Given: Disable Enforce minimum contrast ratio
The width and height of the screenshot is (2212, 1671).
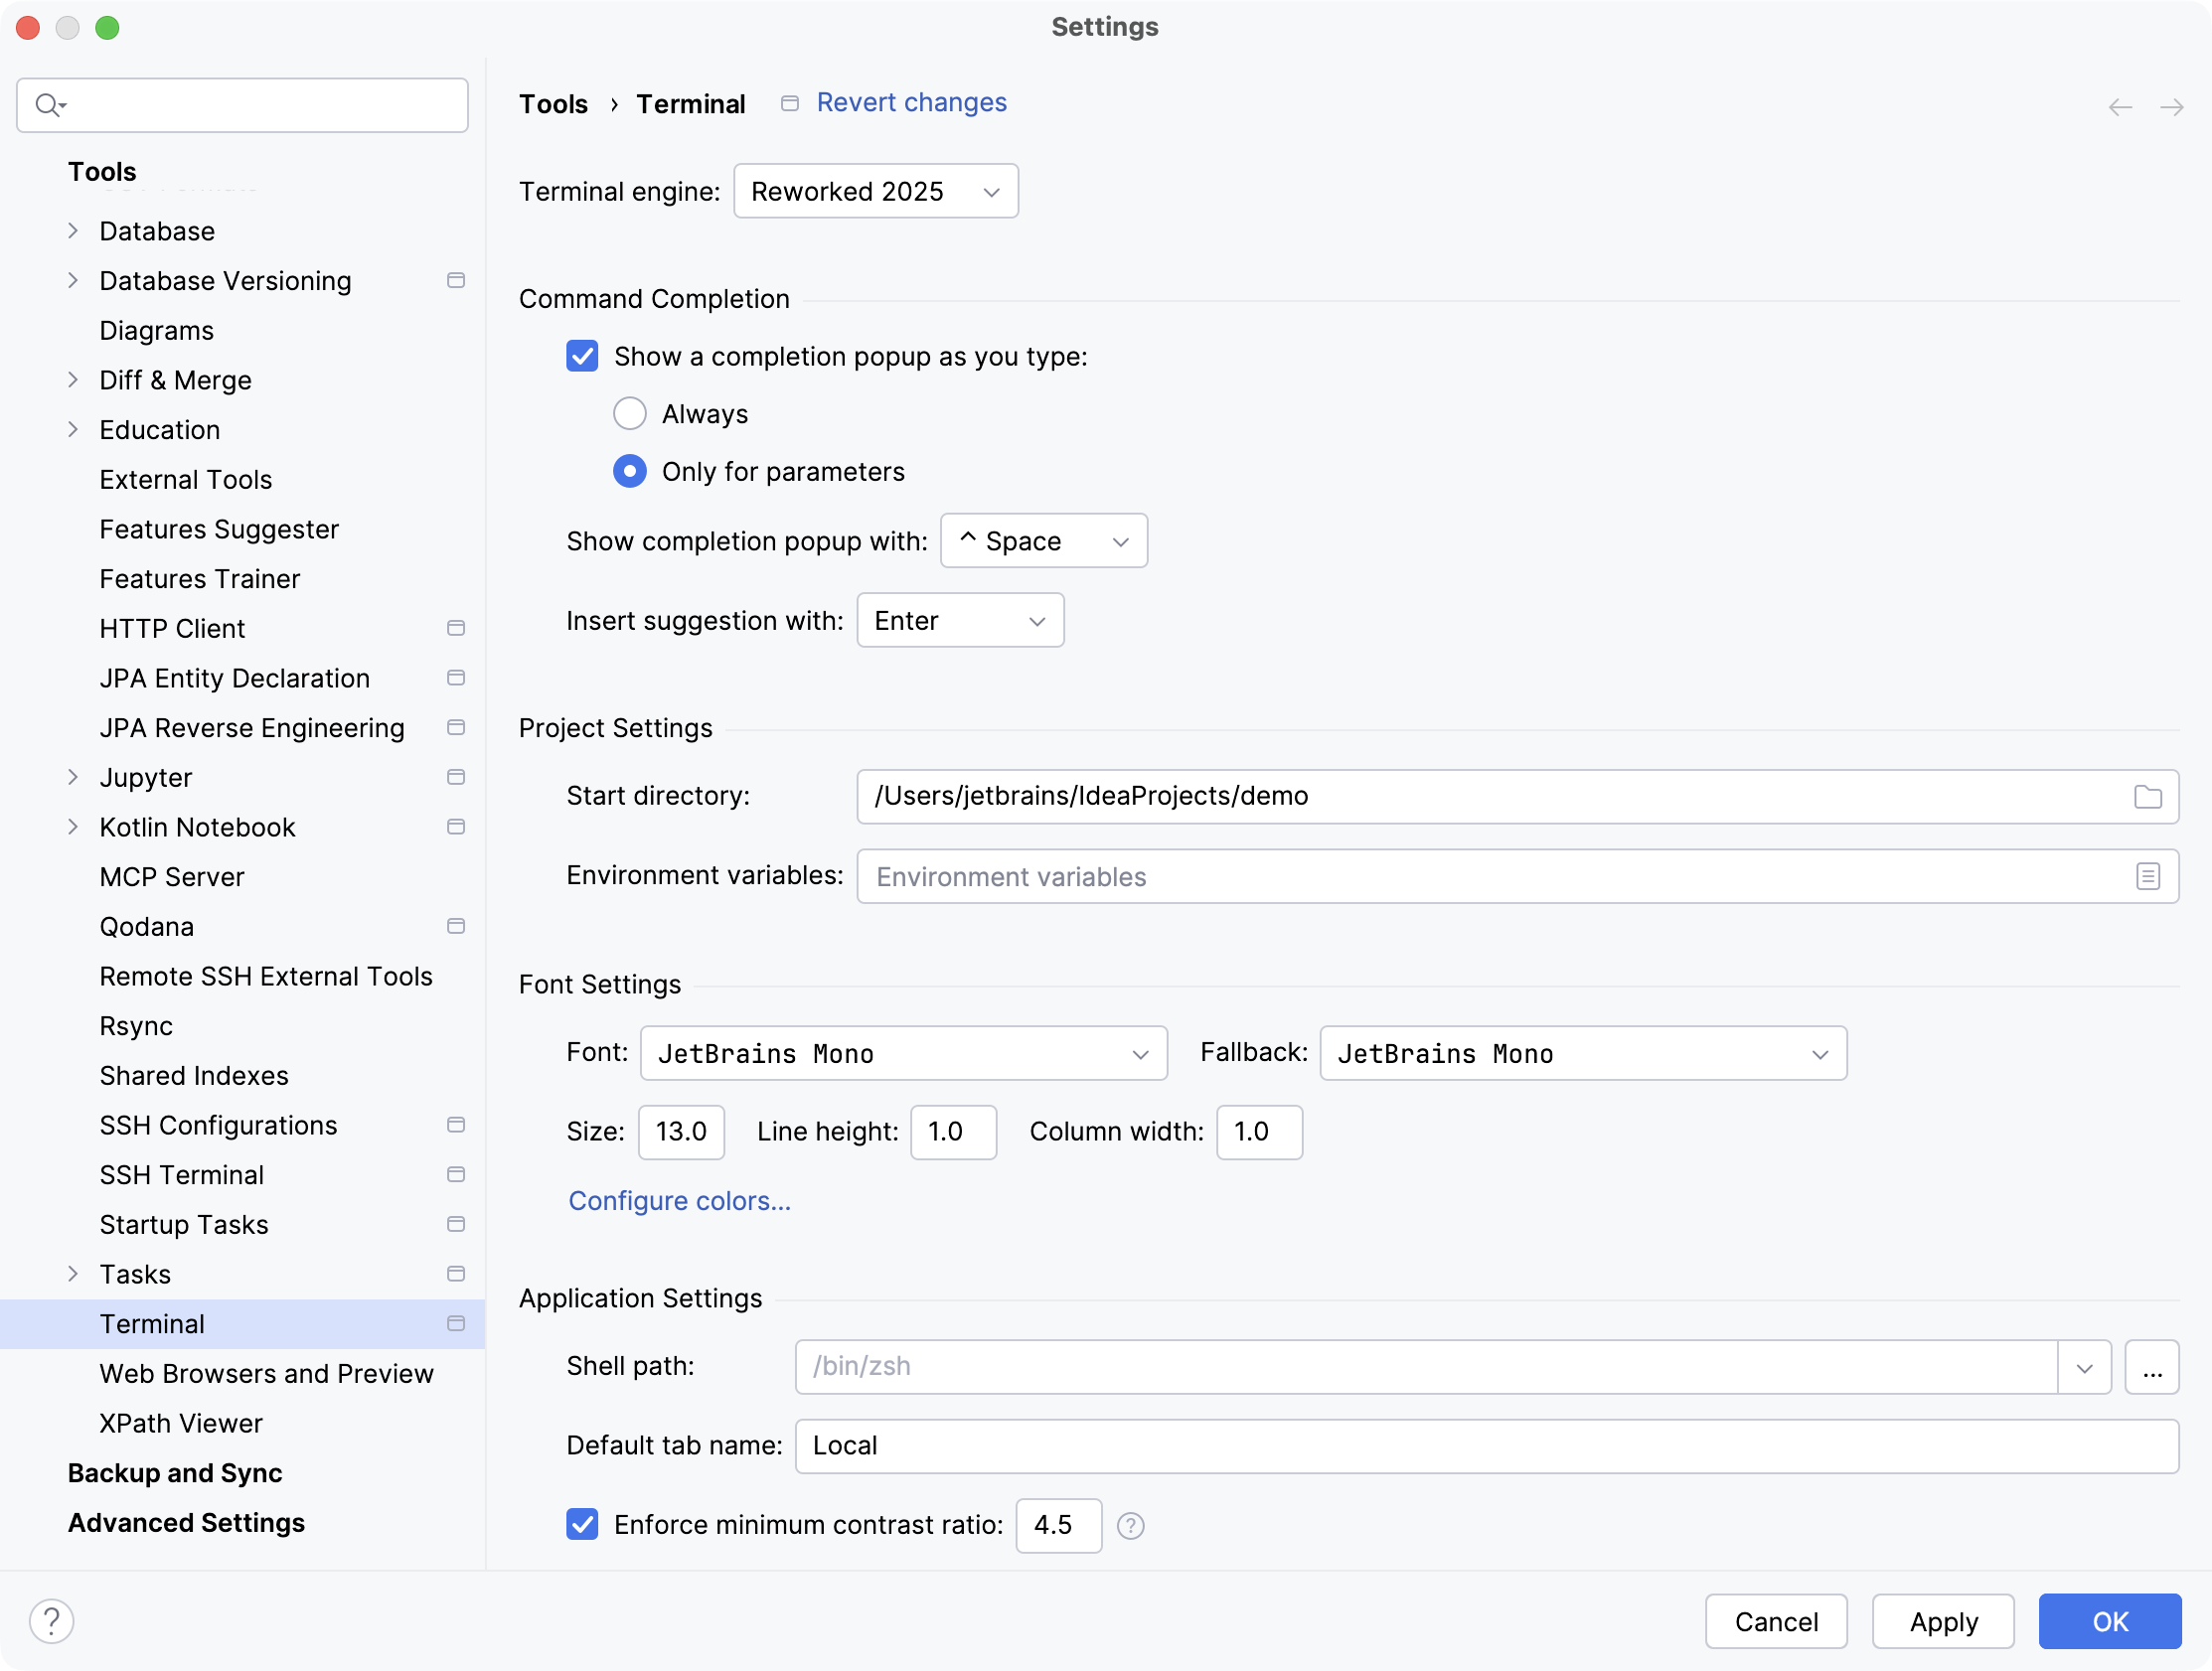Looking at the screenshot, I should click(x=582, y=1525).
